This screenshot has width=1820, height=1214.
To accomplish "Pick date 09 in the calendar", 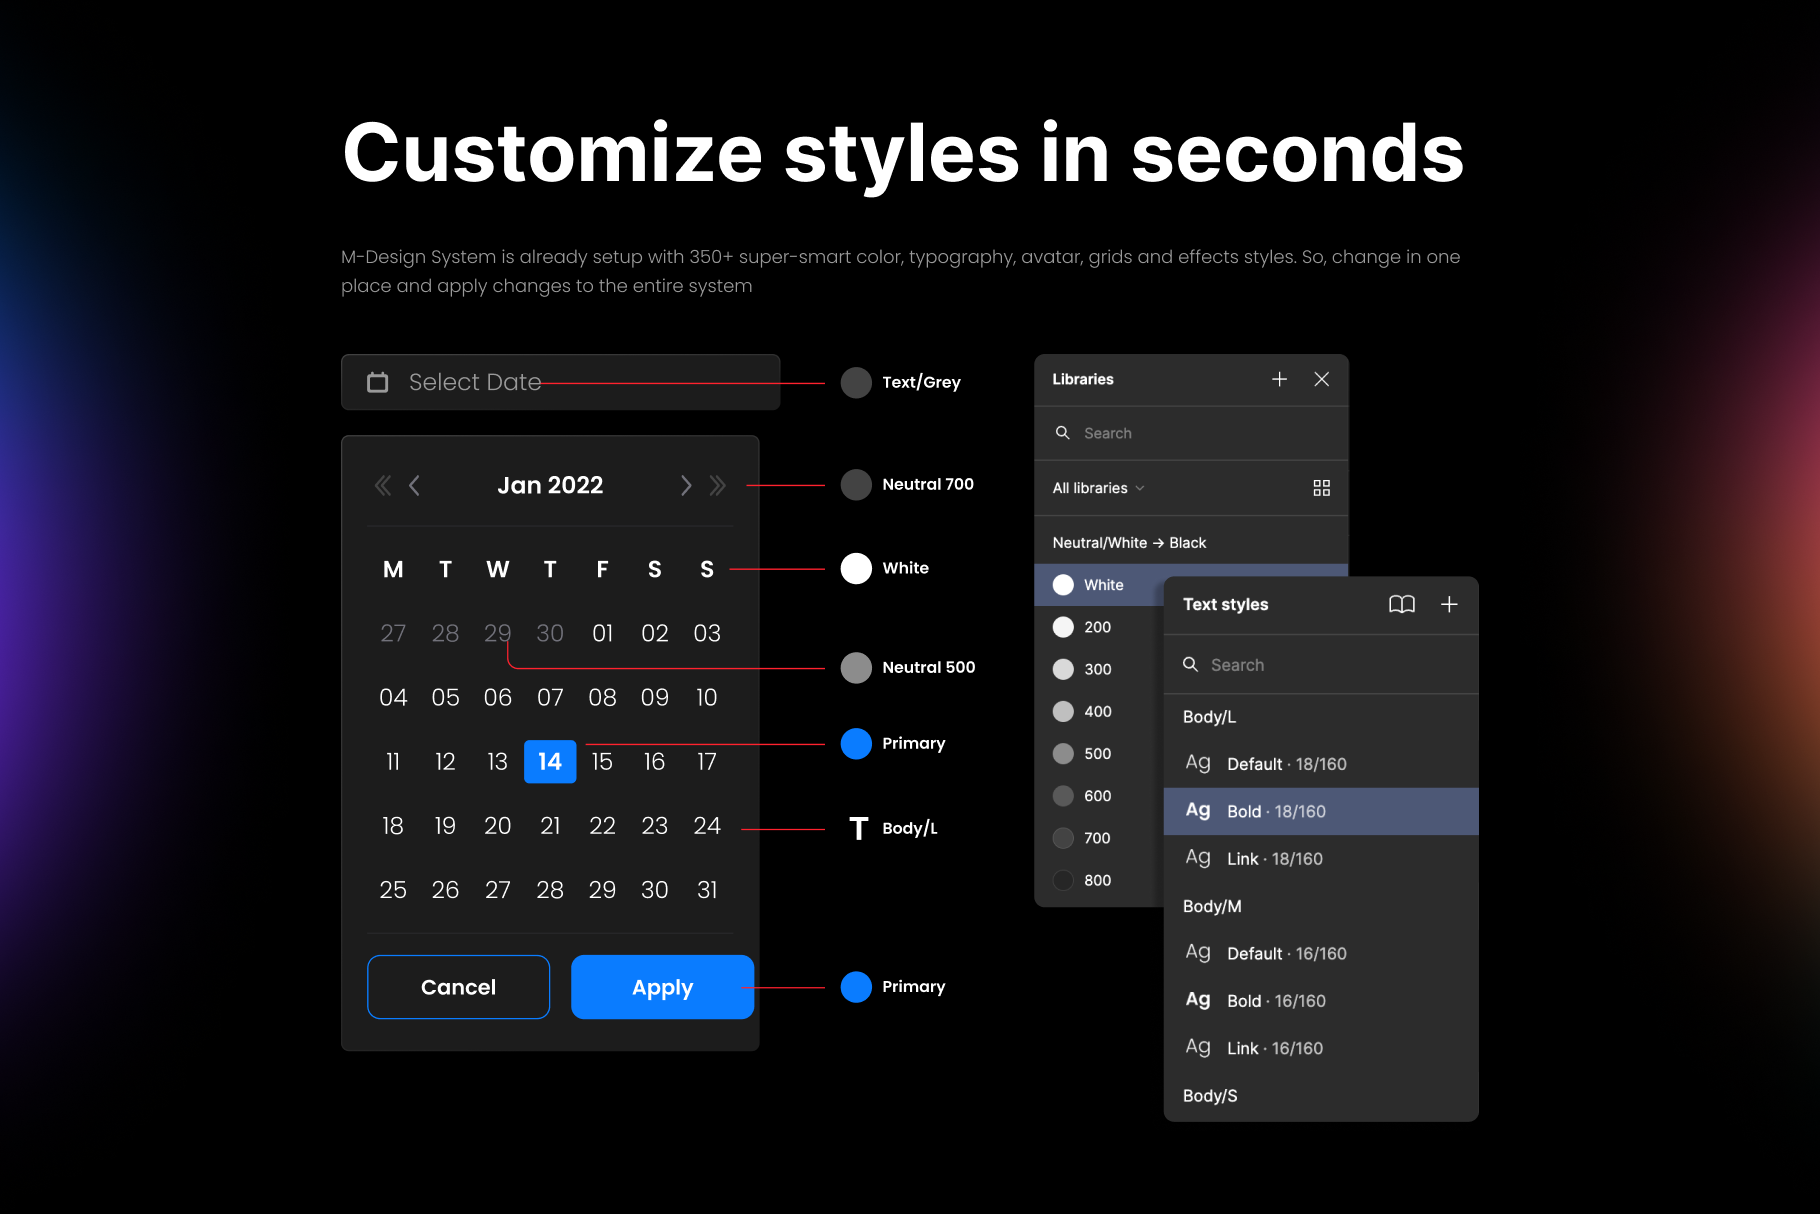I will tap(655, 698).
